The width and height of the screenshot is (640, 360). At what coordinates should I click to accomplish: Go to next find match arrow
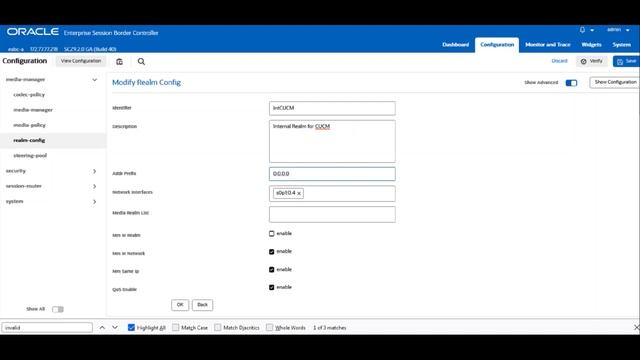pos(115,327)
